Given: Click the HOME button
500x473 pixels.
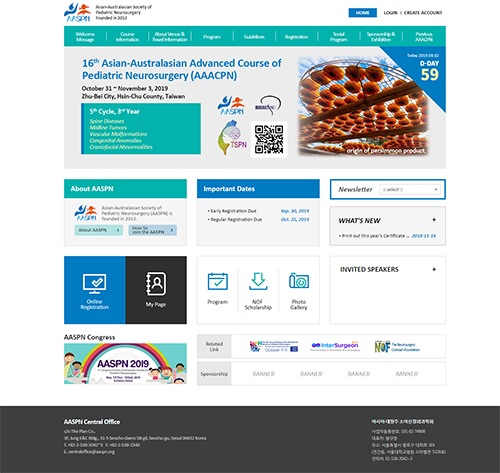Looking at the screenshot, I should (x=363, y=13).
